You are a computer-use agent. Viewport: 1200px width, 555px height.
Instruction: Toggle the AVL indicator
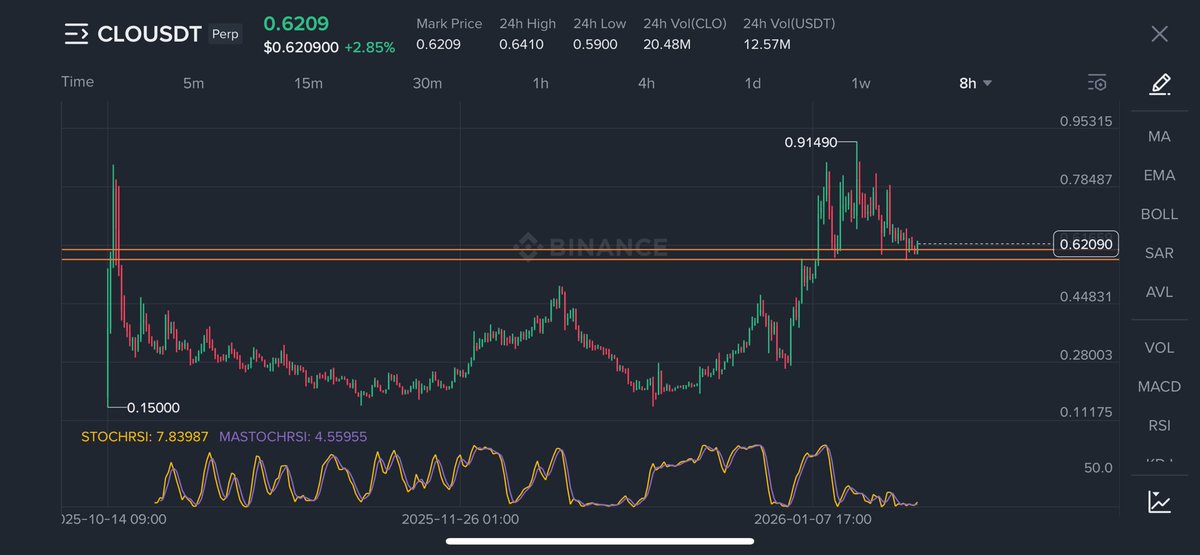pyautogui.click(x=1159, y=292)
